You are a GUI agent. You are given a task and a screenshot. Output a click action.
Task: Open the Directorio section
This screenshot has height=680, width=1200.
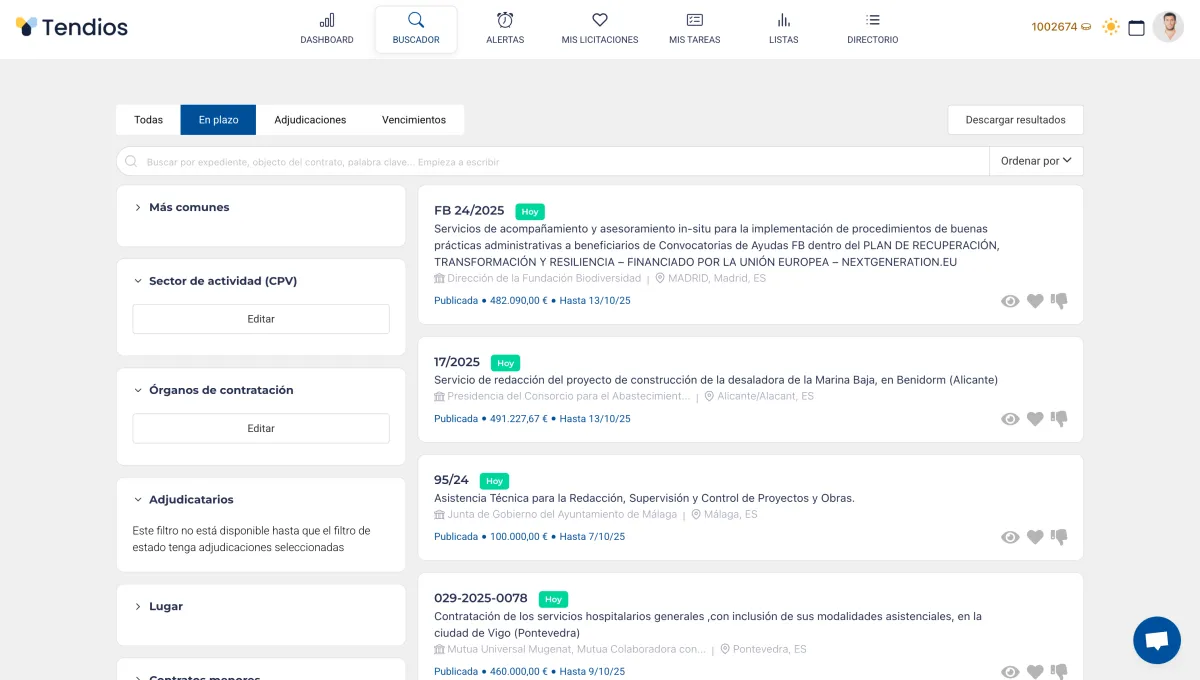click(x=871, y=27)
